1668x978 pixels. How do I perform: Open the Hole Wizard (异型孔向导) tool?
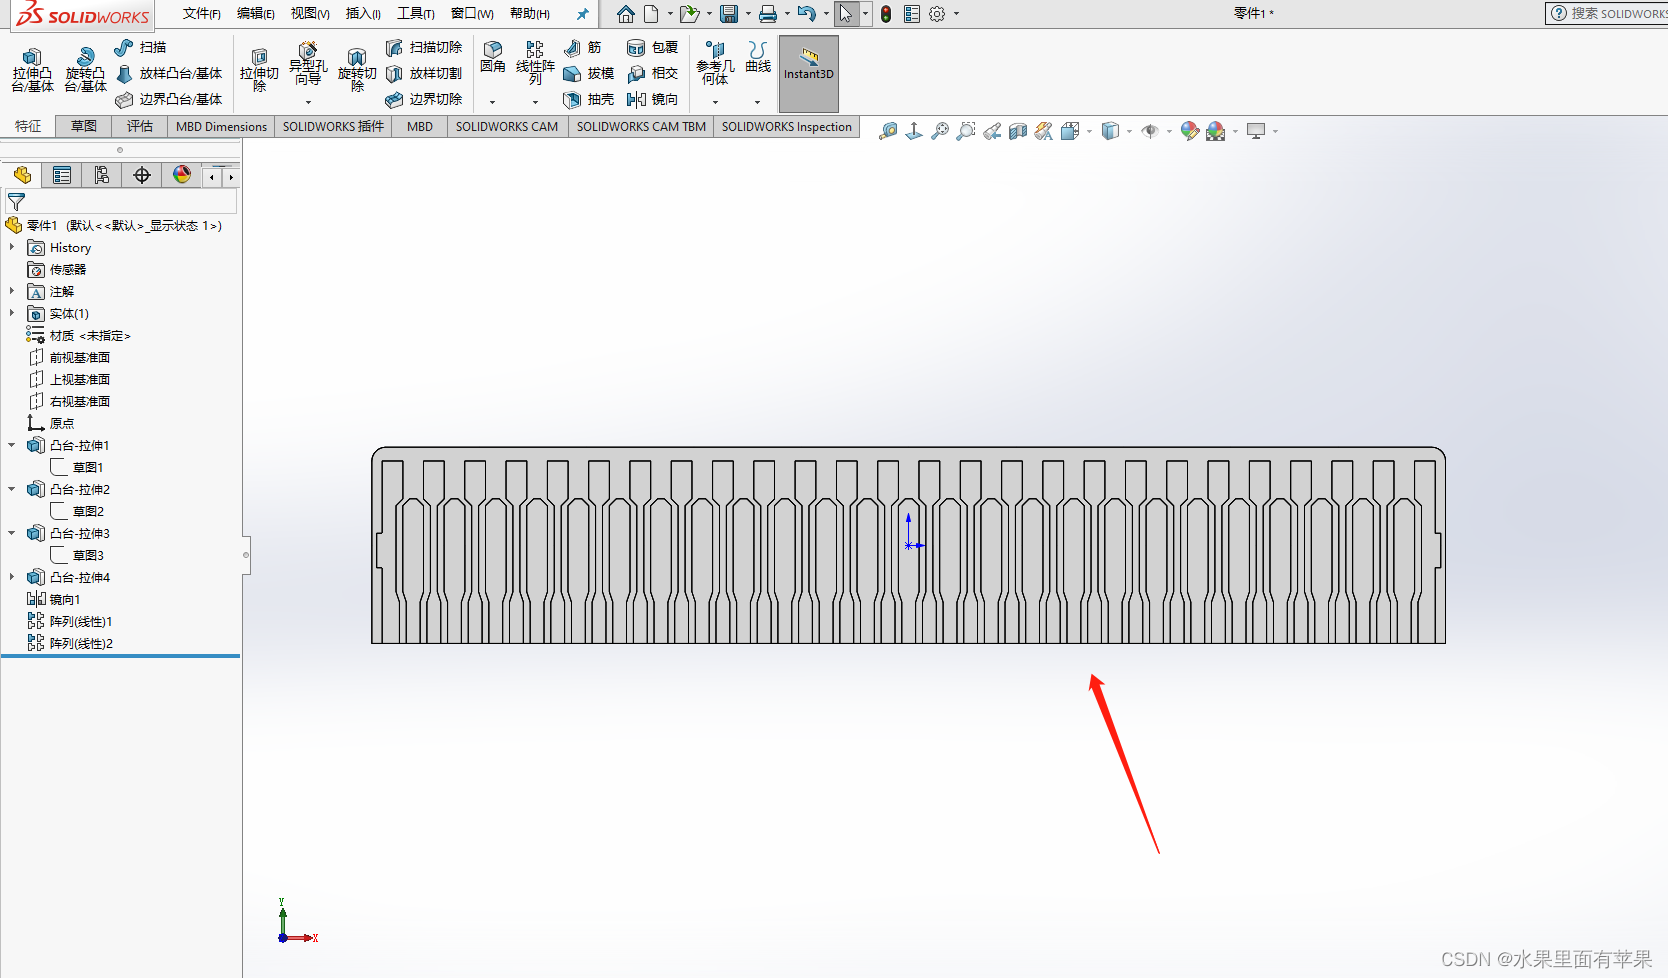pyautogui.click(x=308, y=64)
